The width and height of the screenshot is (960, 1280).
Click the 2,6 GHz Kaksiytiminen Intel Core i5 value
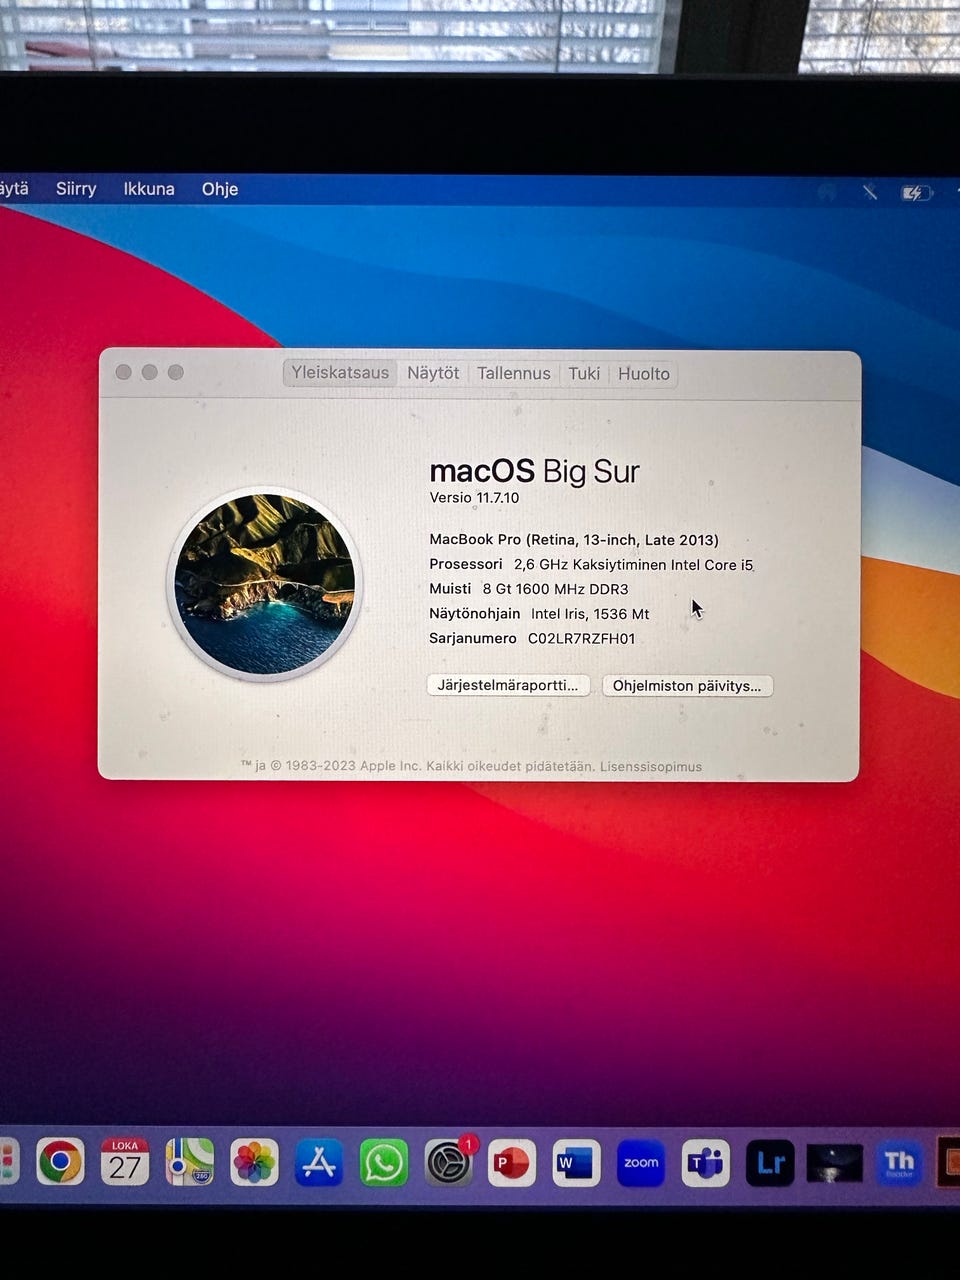633,565
